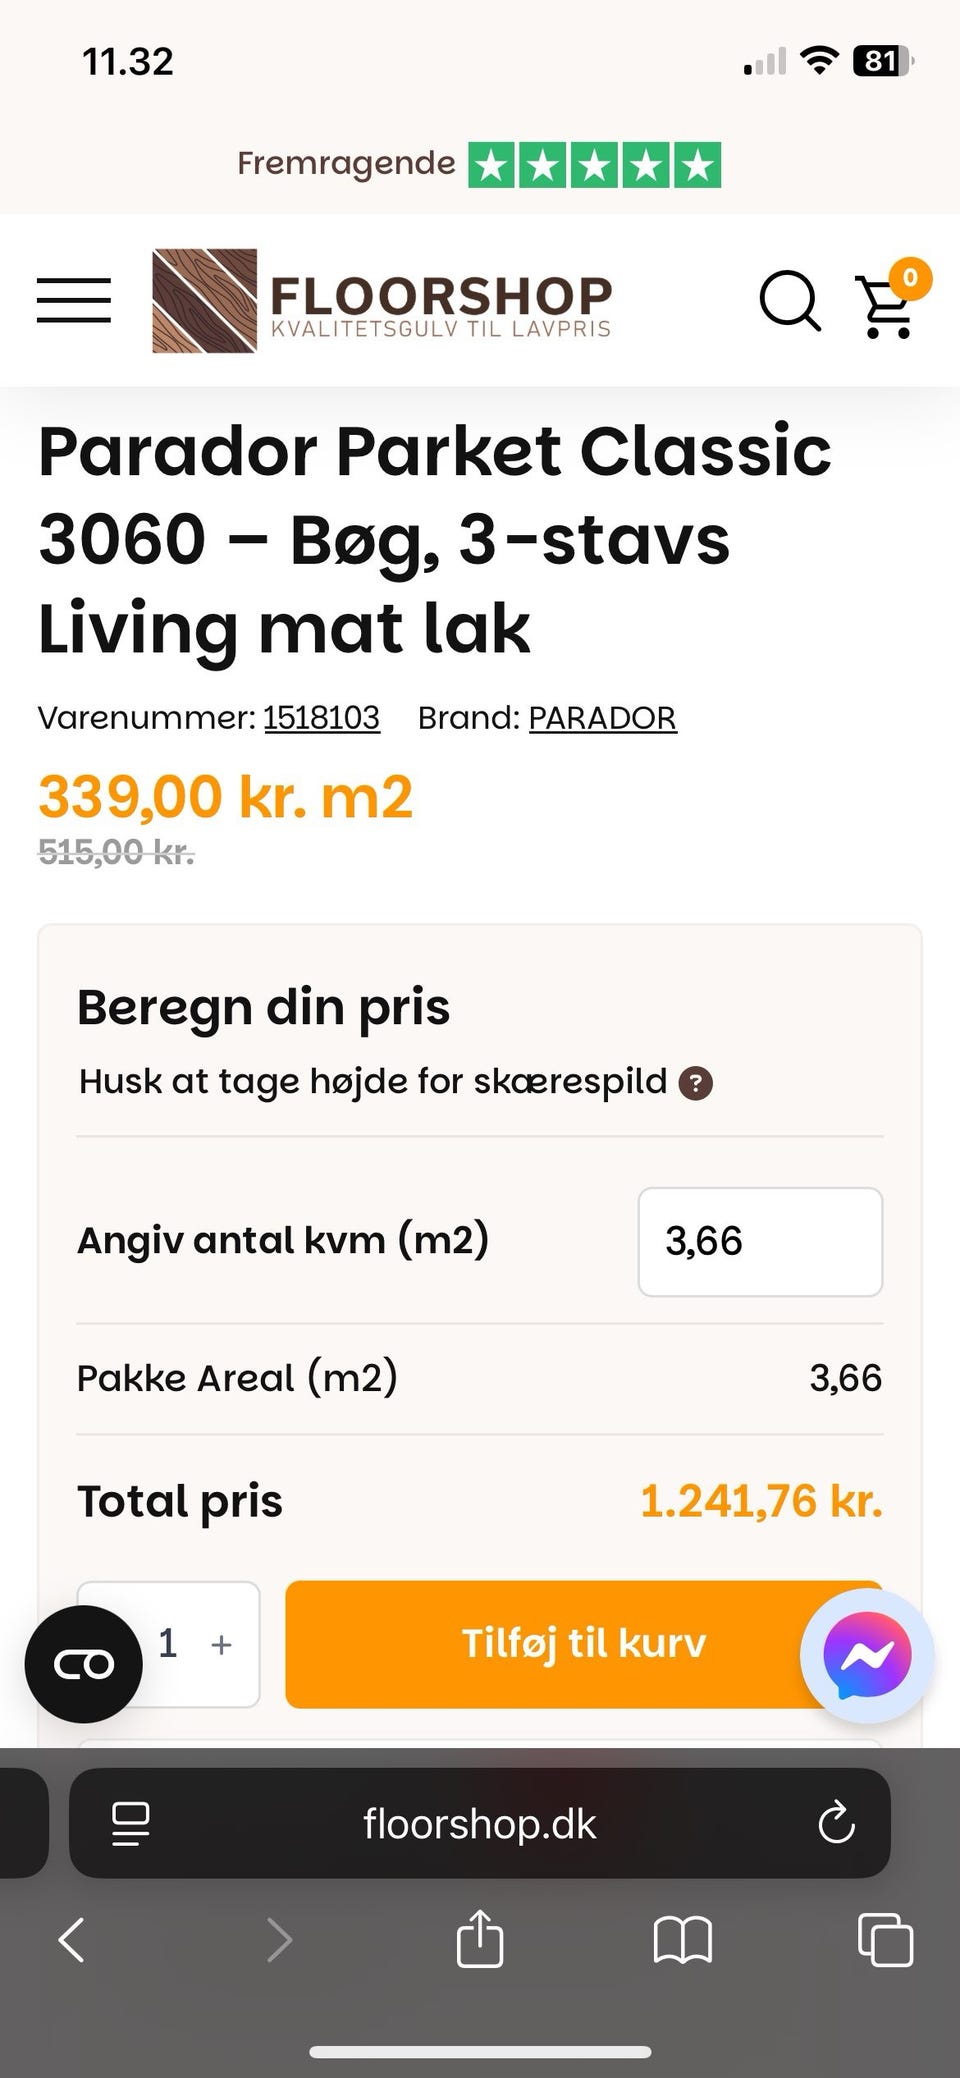Open the page settings menu in address bar
The height and width of the screenshot is (2078, 960).
pyautogui.click(x=130, y=1823)
